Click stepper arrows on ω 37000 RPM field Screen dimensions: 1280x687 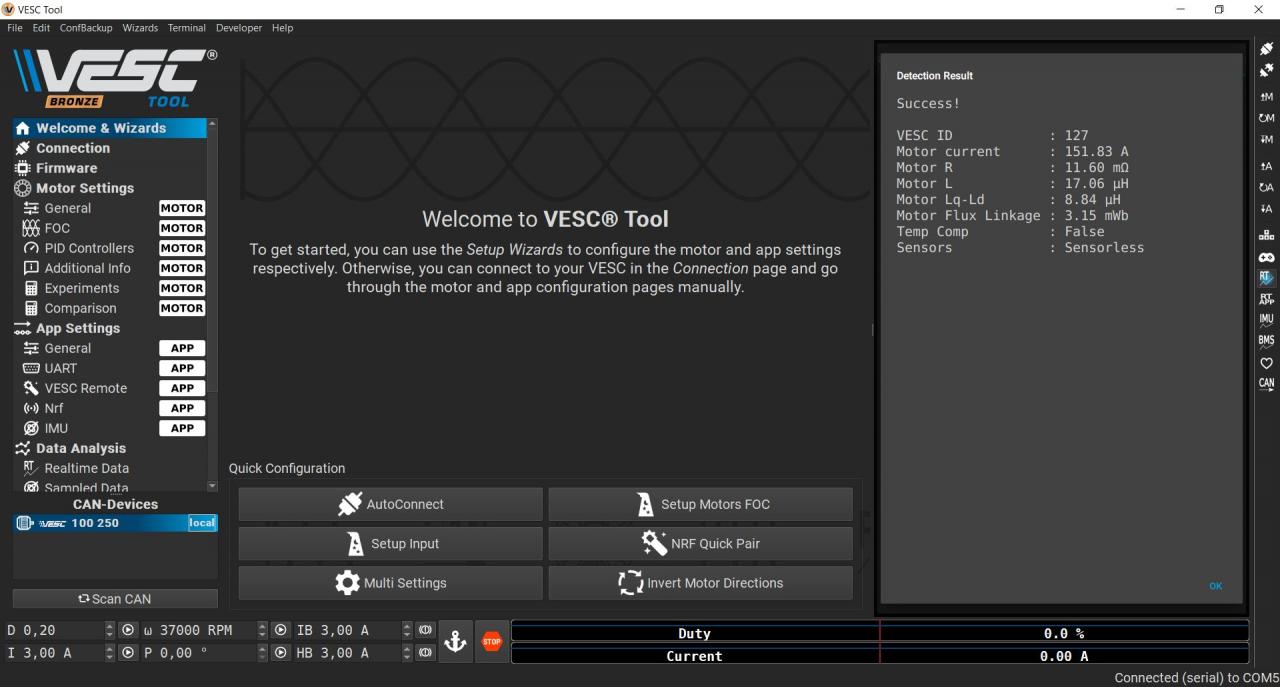[265, 631]
